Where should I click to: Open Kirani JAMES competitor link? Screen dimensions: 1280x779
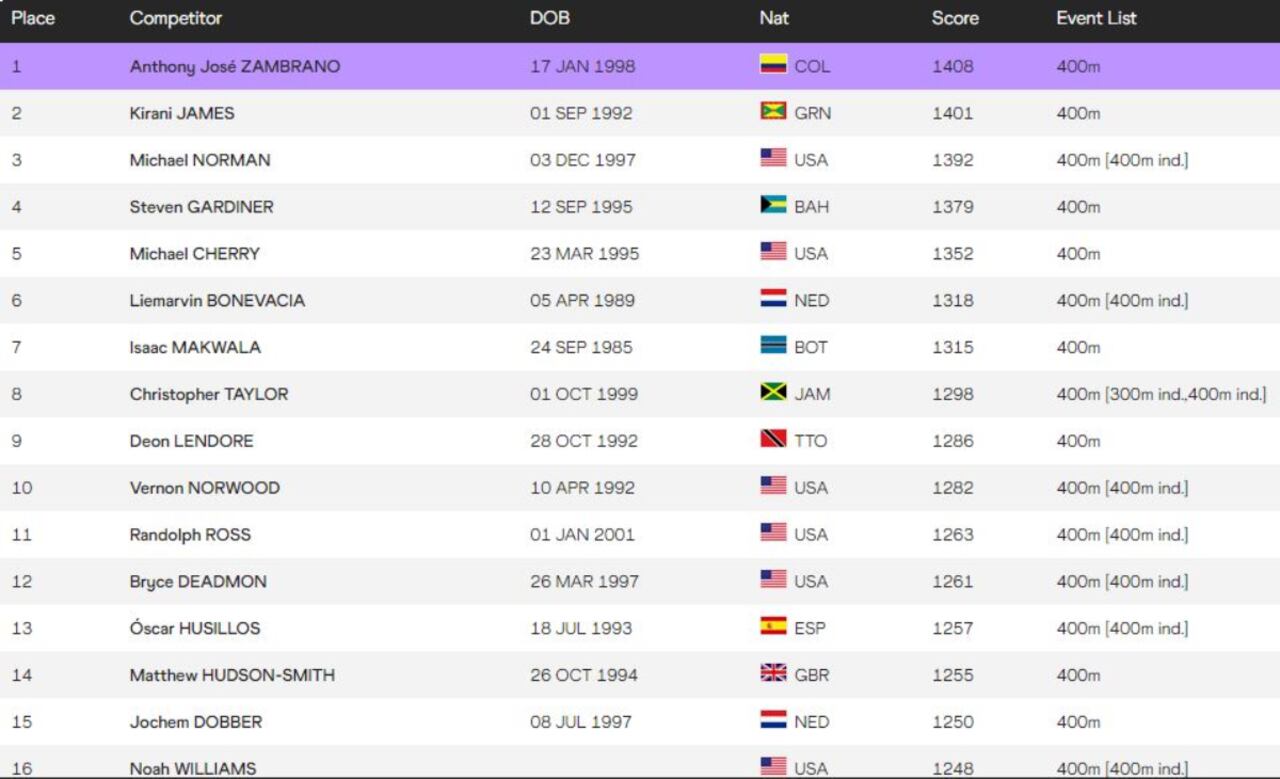(182, 113)
